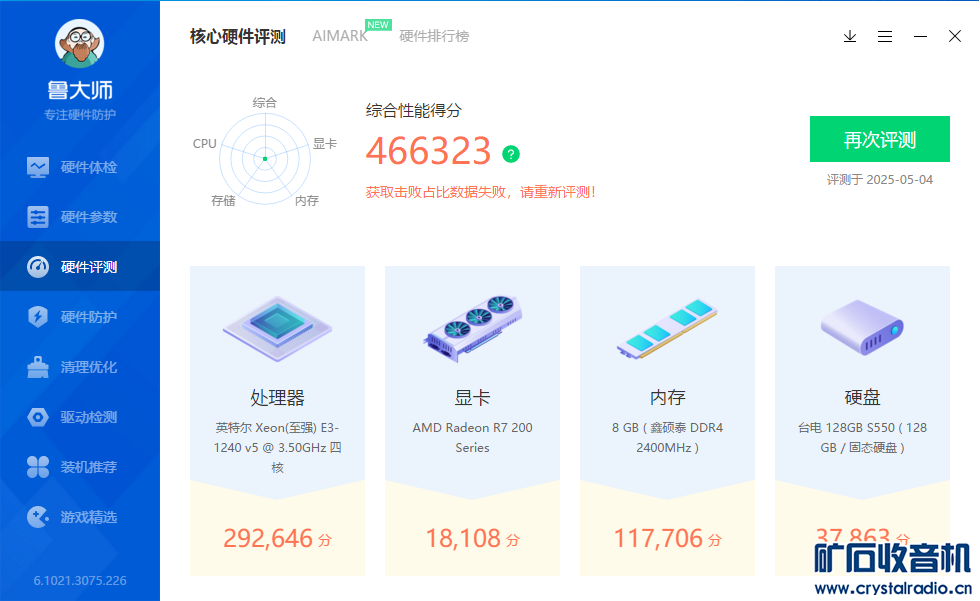The width and height of the screenshot is (980, 601).
Task: Click the graphics card icon
Action: click(x=472, y=328)
